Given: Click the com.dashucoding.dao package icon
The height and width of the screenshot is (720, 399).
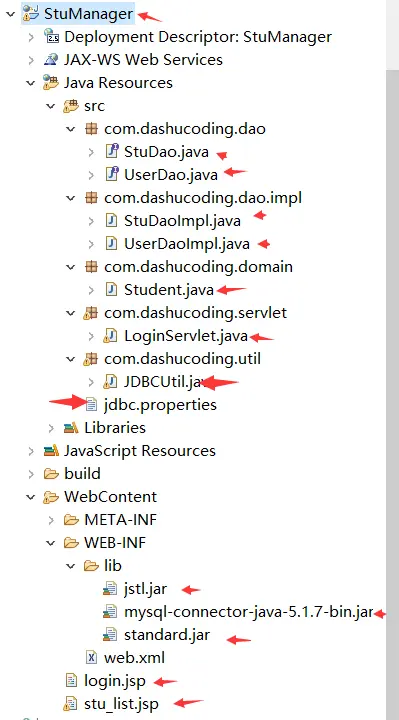Looking at the screenshot, I should (x=91, y=129).
